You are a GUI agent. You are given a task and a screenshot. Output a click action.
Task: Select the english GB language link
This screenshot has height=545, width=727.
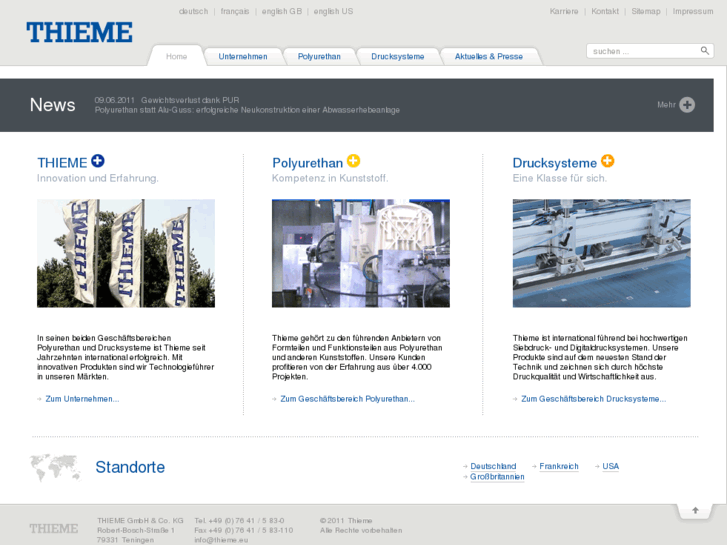coord(281,11)
